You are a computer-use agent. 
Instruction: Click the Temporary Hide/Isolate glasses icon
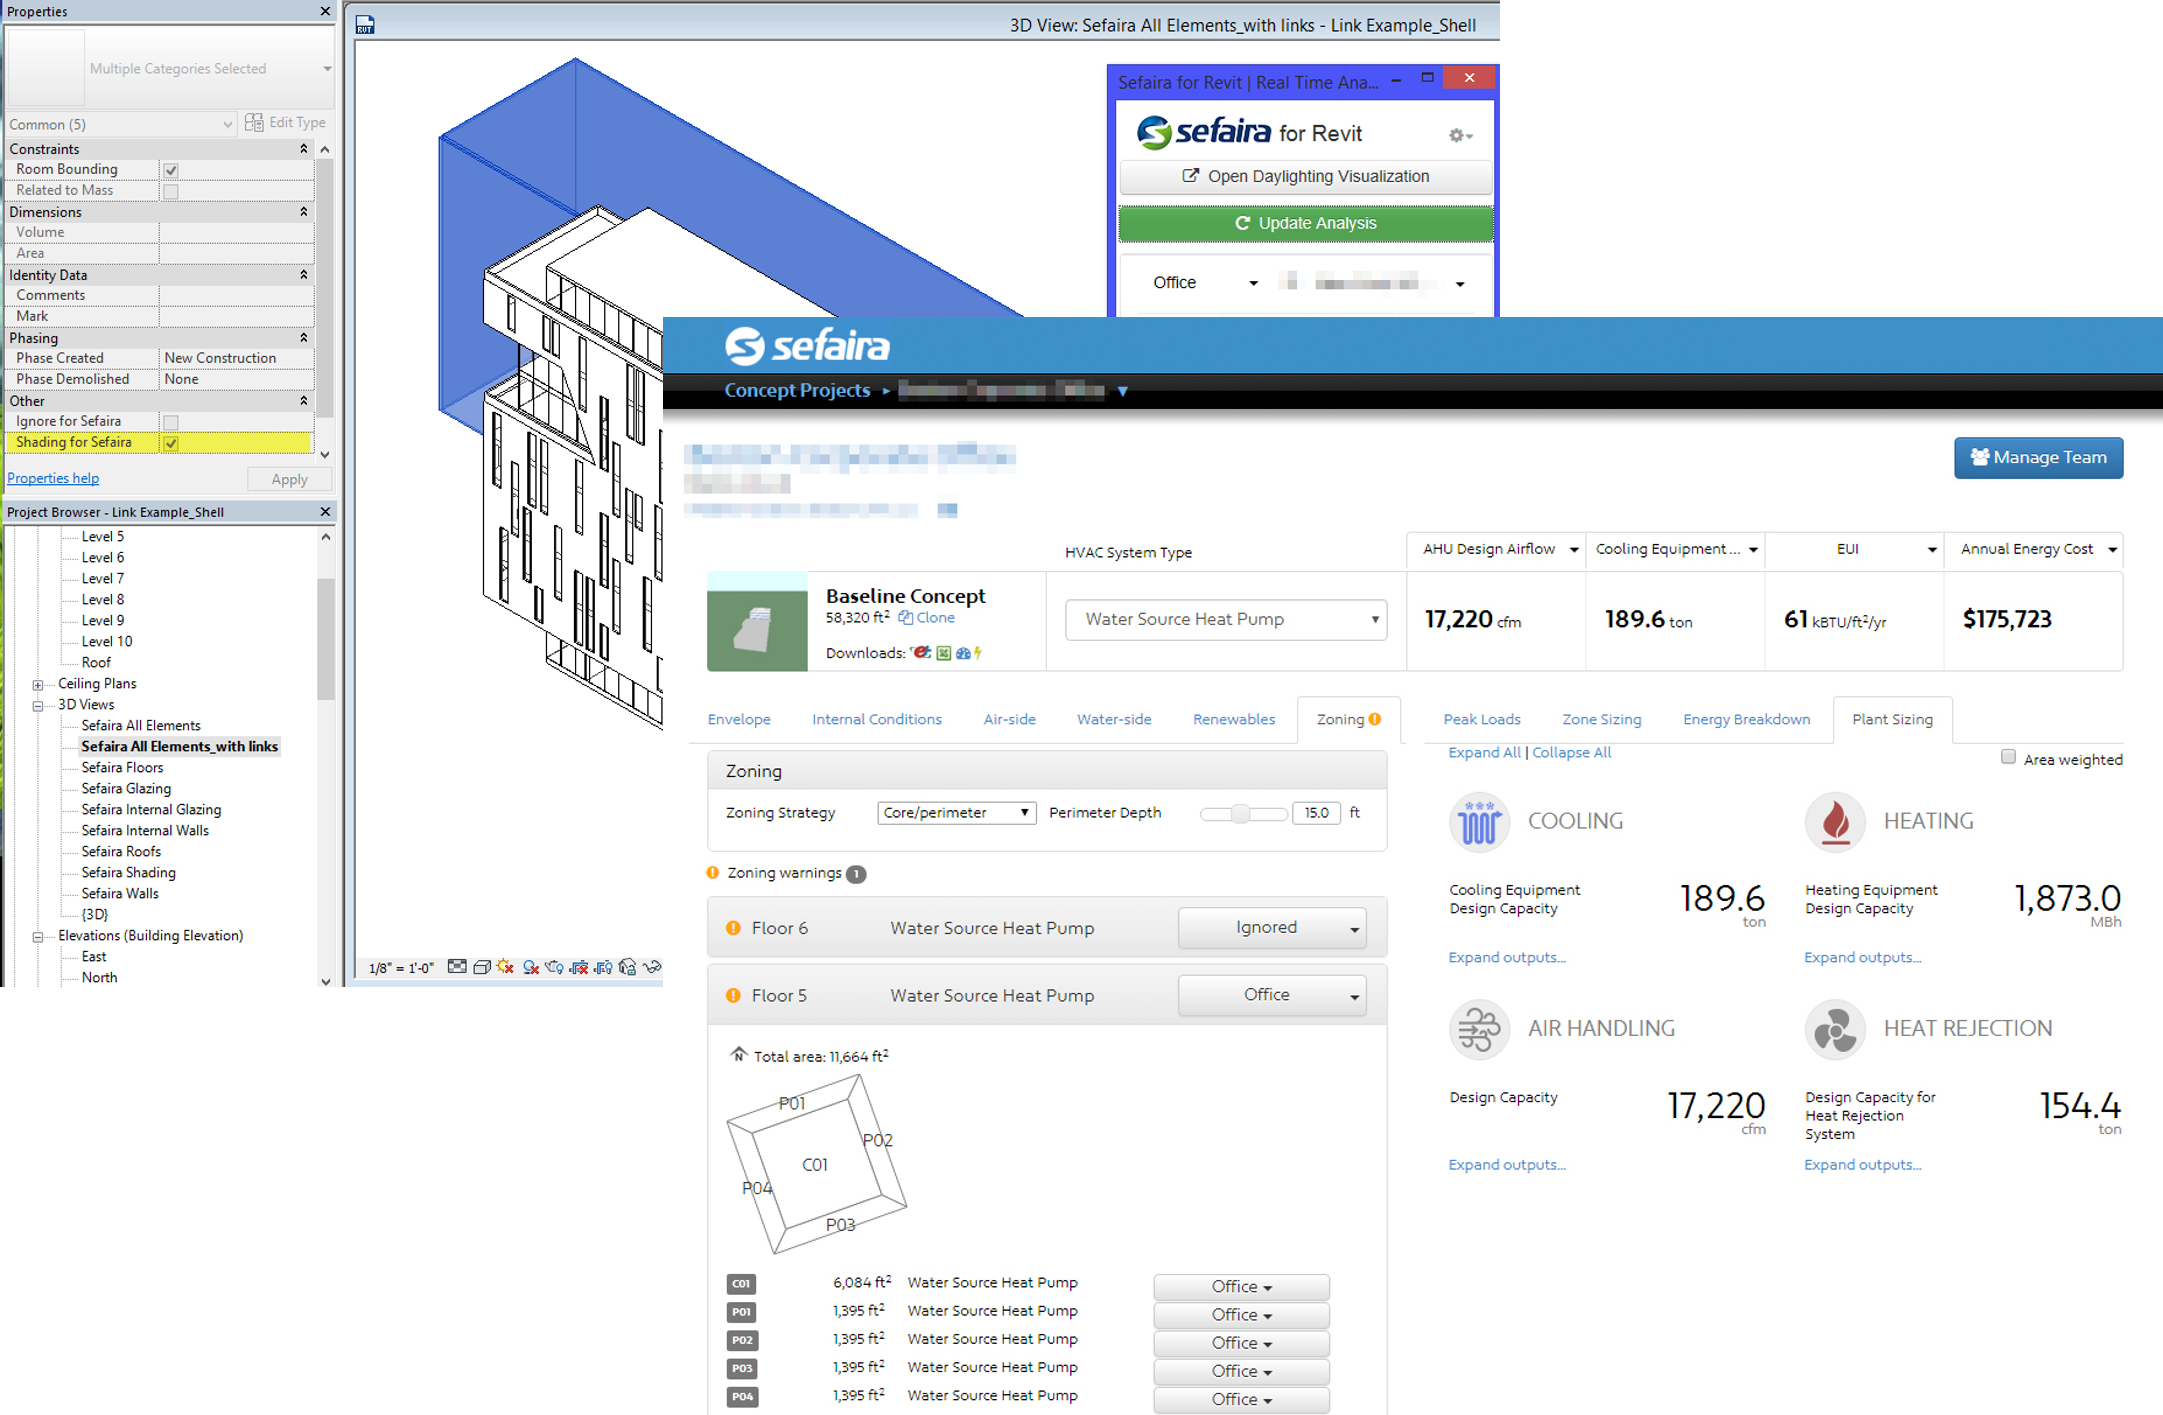coord(652,966)
